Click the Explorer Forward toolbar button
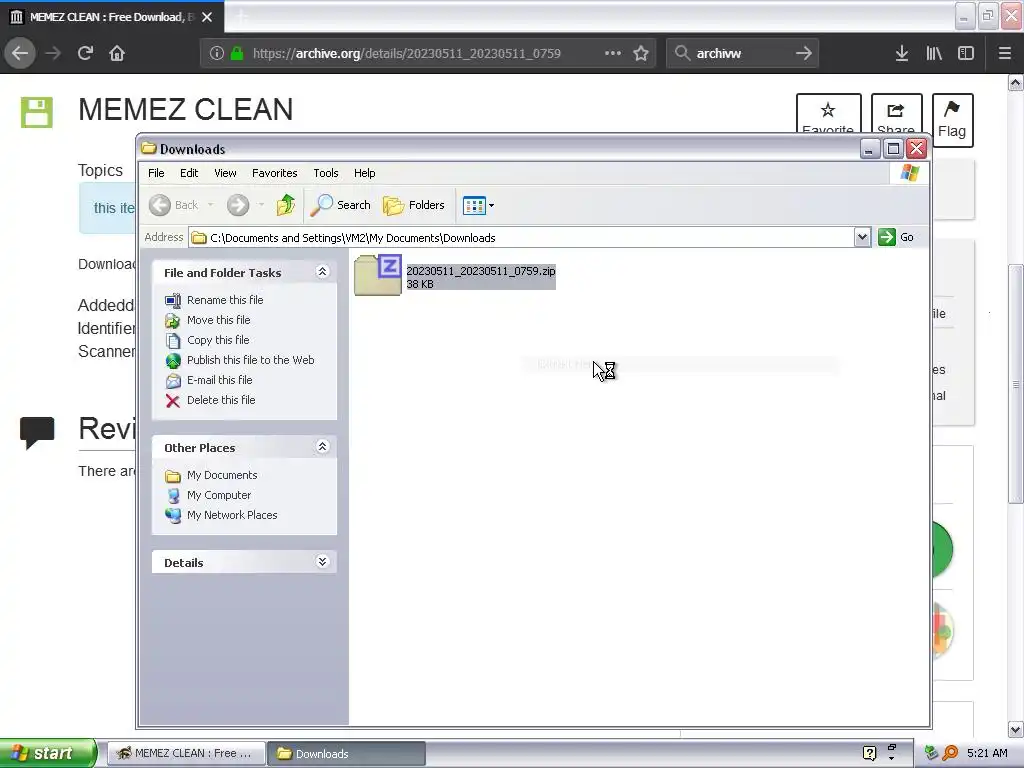The width and height of the screenshot is (1024, 768). 238,205
